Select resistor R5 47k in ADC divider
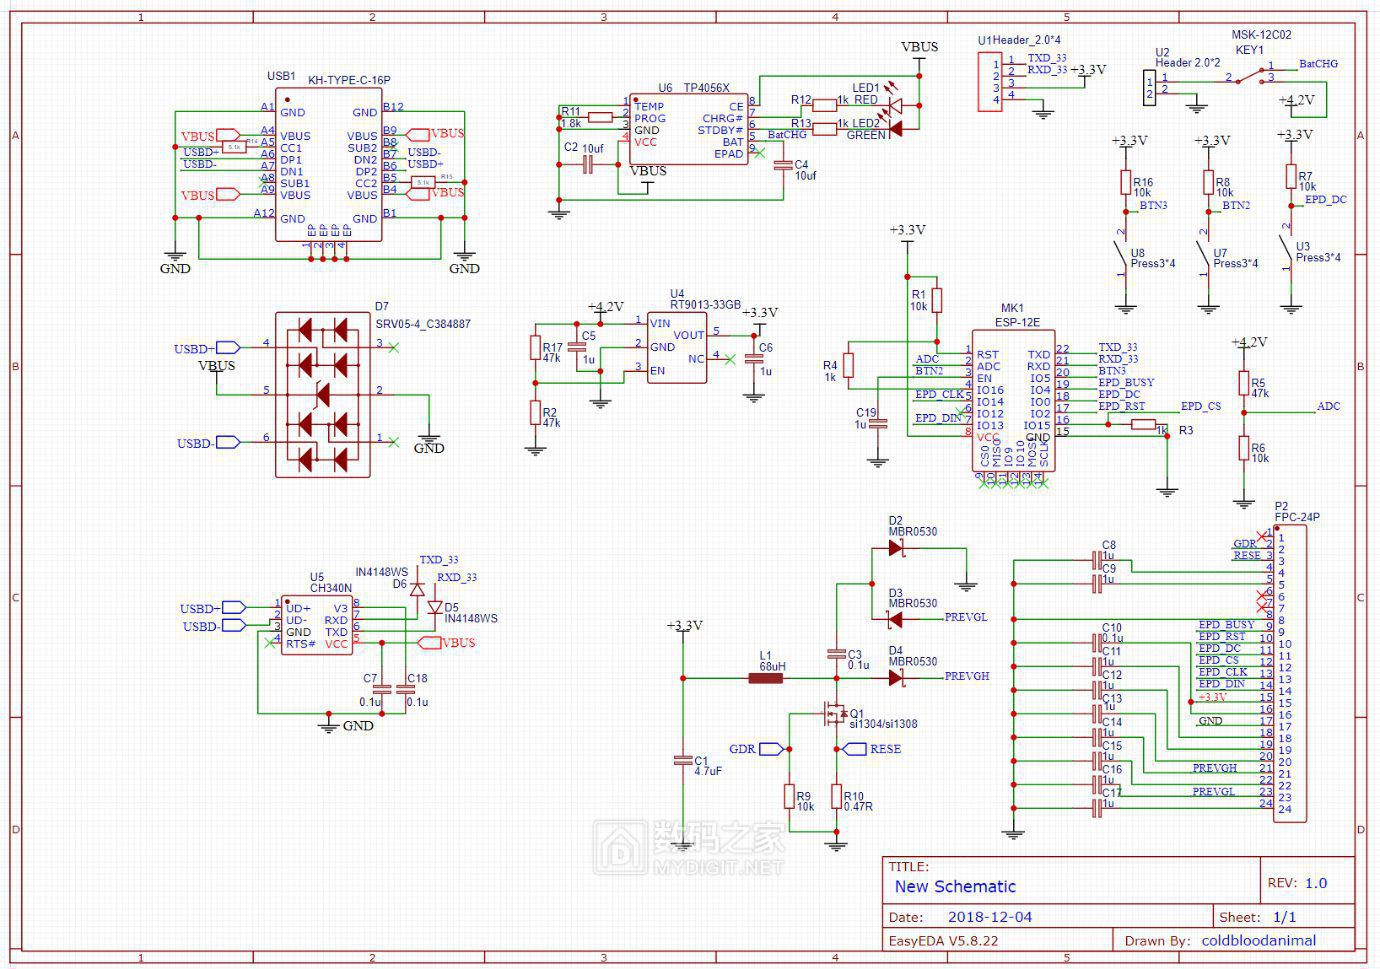This screenshot has width=1380, height=969. 1244,384
